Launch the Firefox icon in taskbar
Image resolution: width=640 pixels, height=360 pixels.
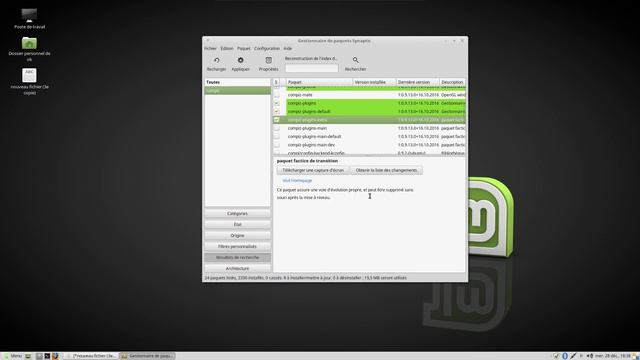55,356
